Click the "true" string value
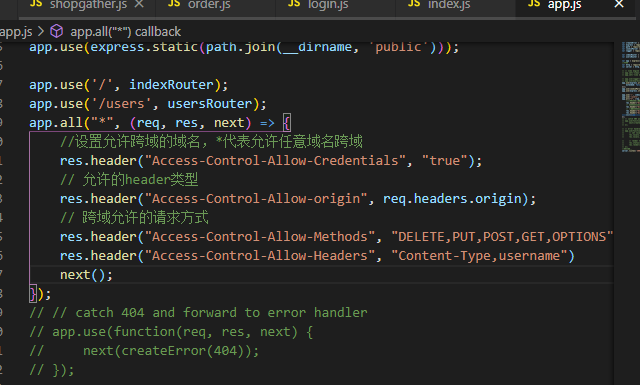 [444, 160]
